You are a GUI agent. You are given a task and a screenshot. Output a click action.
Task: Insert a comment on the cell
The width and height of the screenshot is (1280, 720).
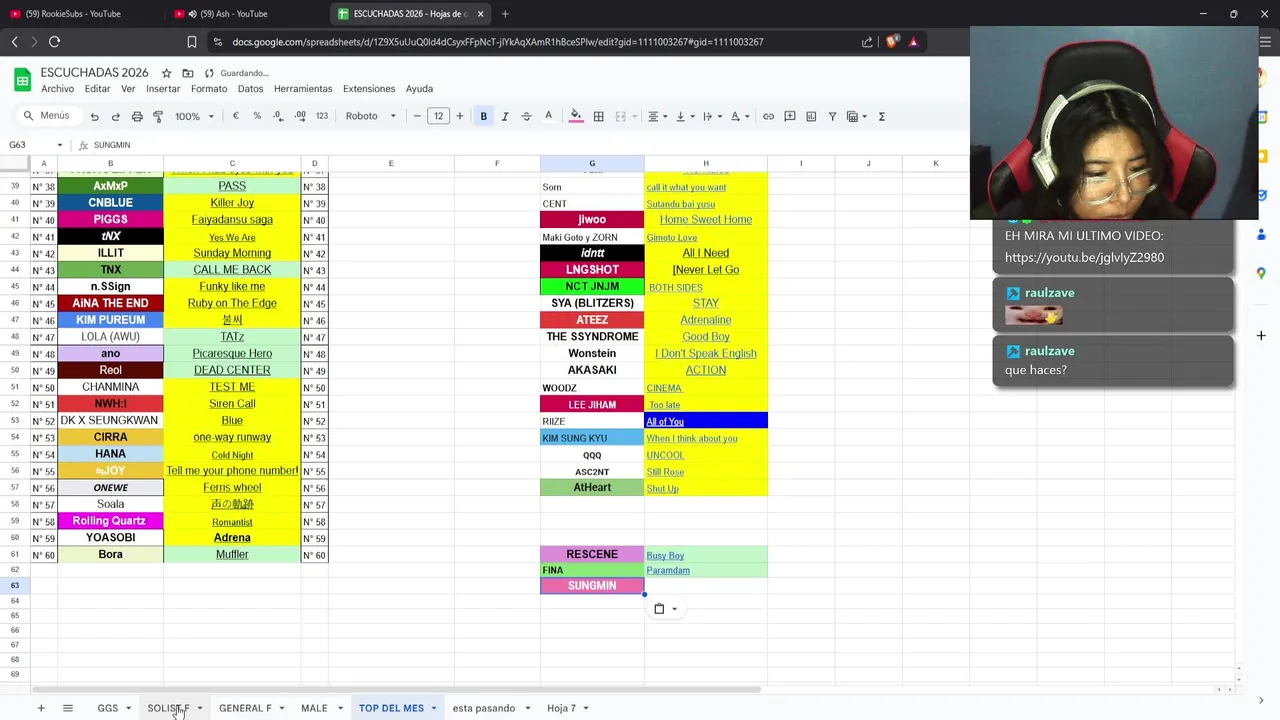pos(790,116)
